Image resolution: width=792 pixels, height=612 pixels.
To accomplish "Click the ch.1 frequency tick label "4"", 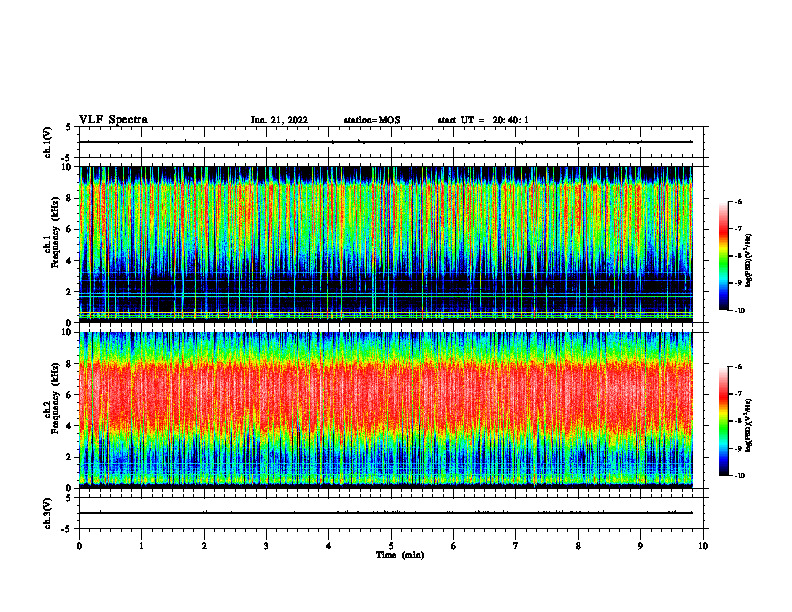I will (x=70, y=261).
